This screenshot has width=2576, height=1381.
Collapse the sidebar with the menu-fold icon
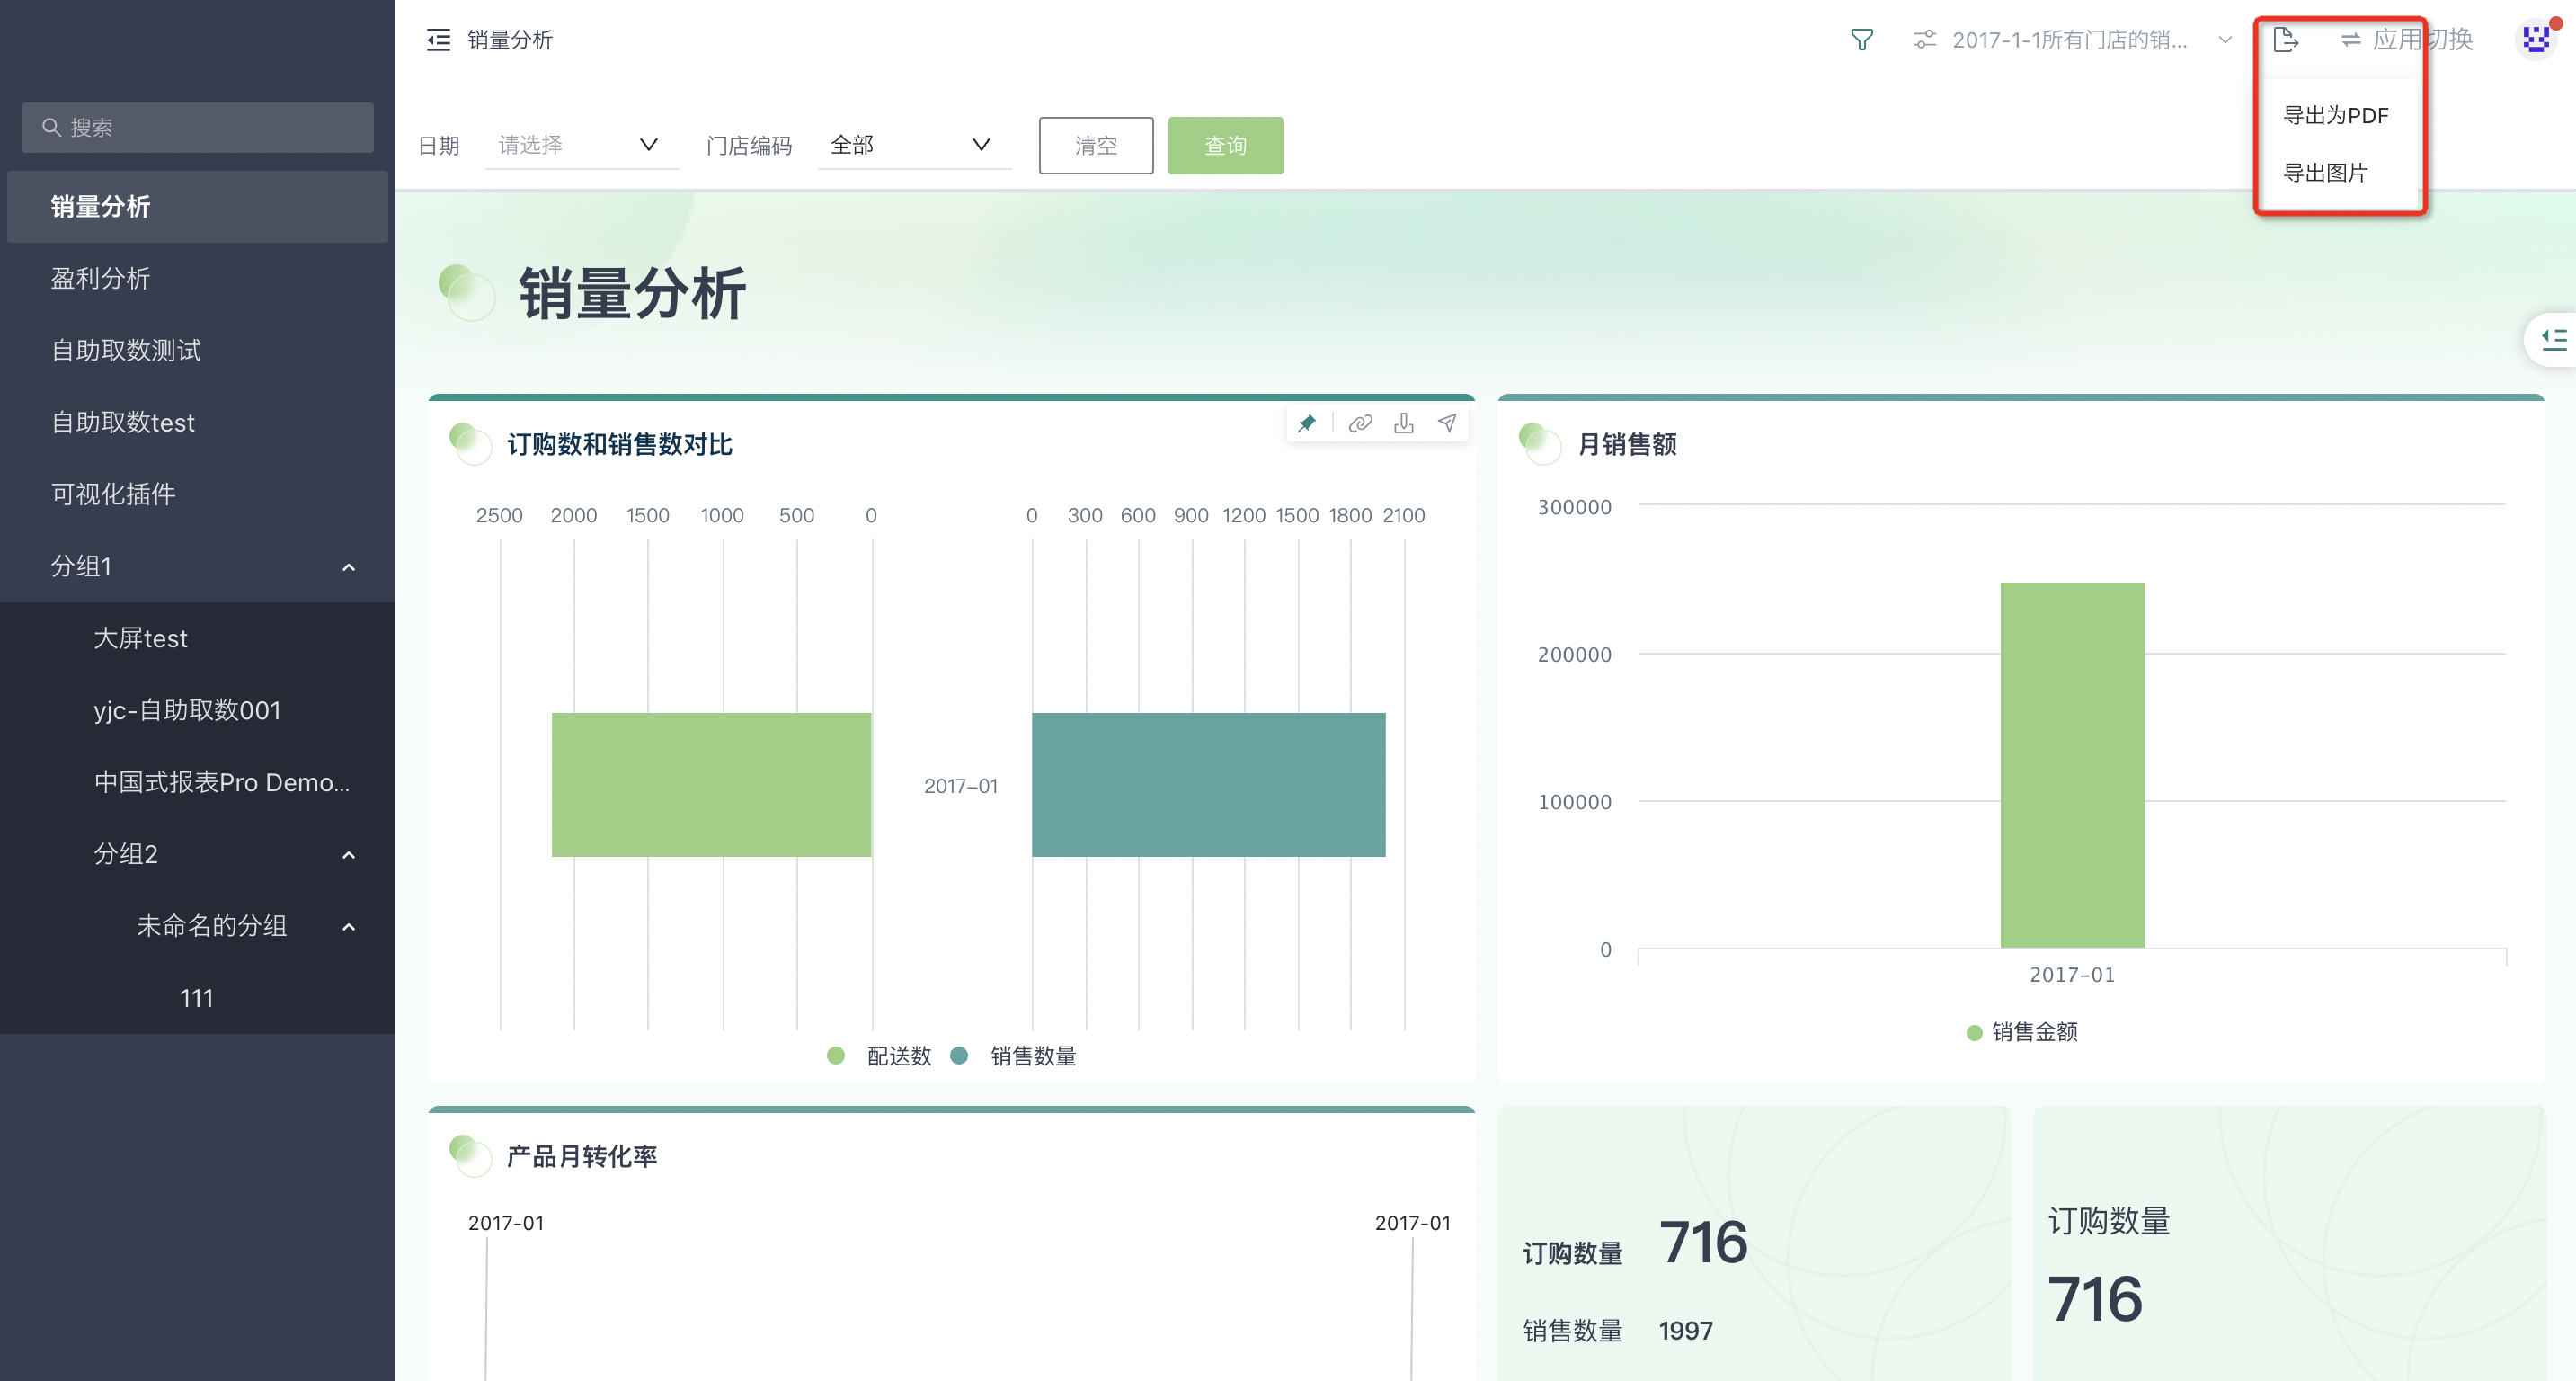point(438,40)
